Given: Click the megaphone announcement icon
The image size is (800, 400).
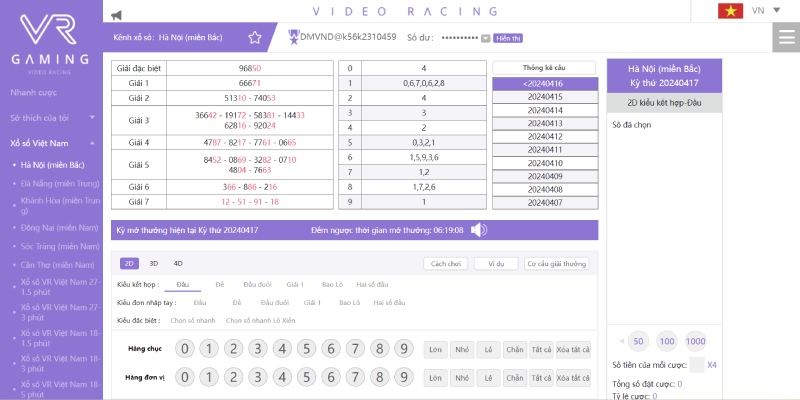Looking at the screenshot, I should click(117, 15).
